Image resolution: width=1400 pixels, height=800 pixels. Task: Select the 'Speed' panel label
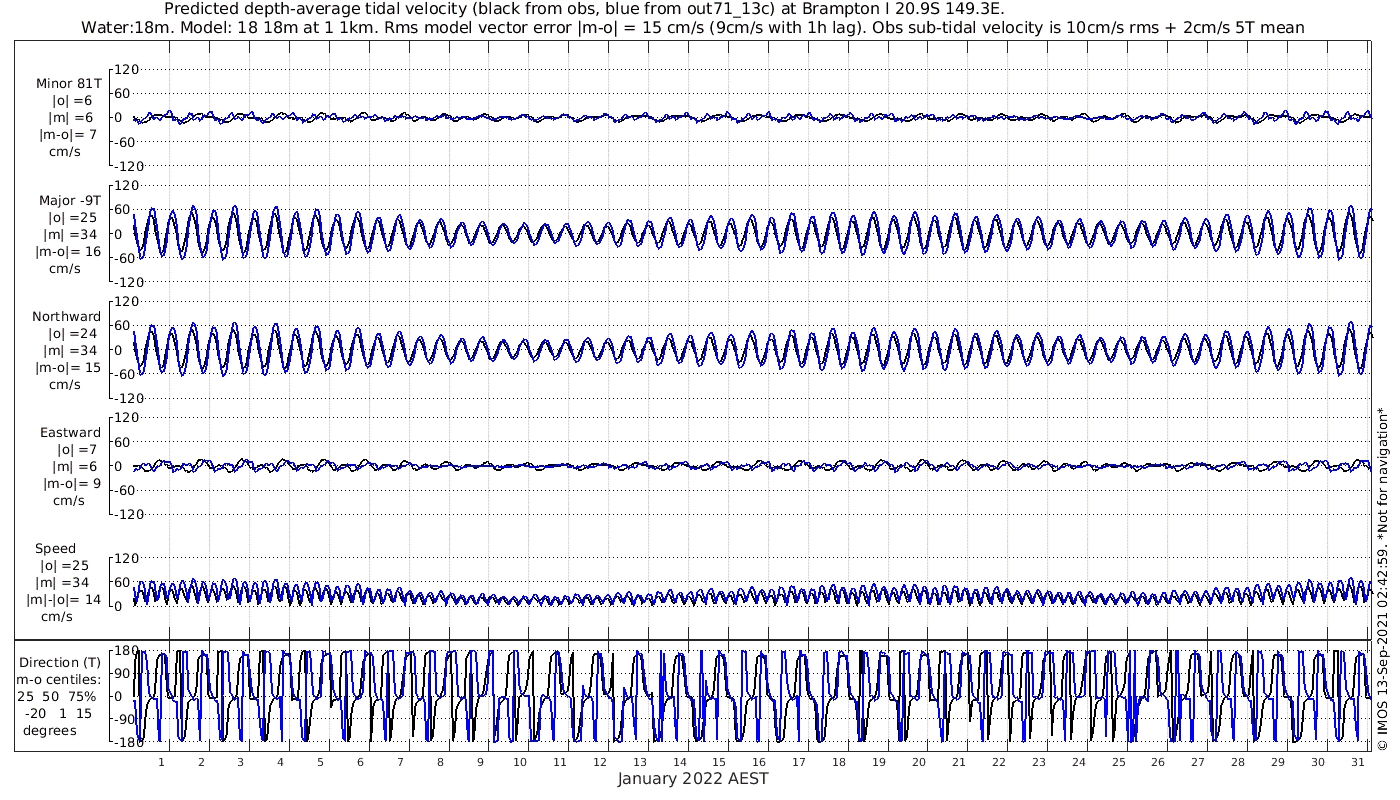[55, 549]
